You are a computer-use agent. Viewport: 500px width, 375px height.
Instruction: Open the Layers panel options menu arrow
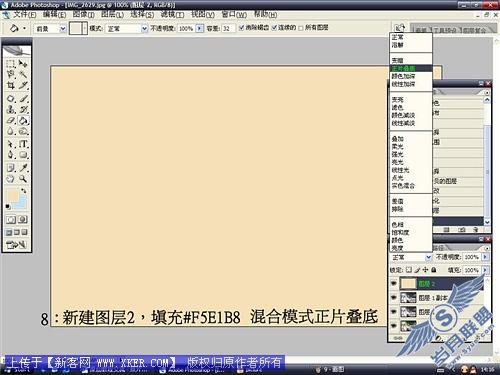pyautogui.click(x=487, y=248)
